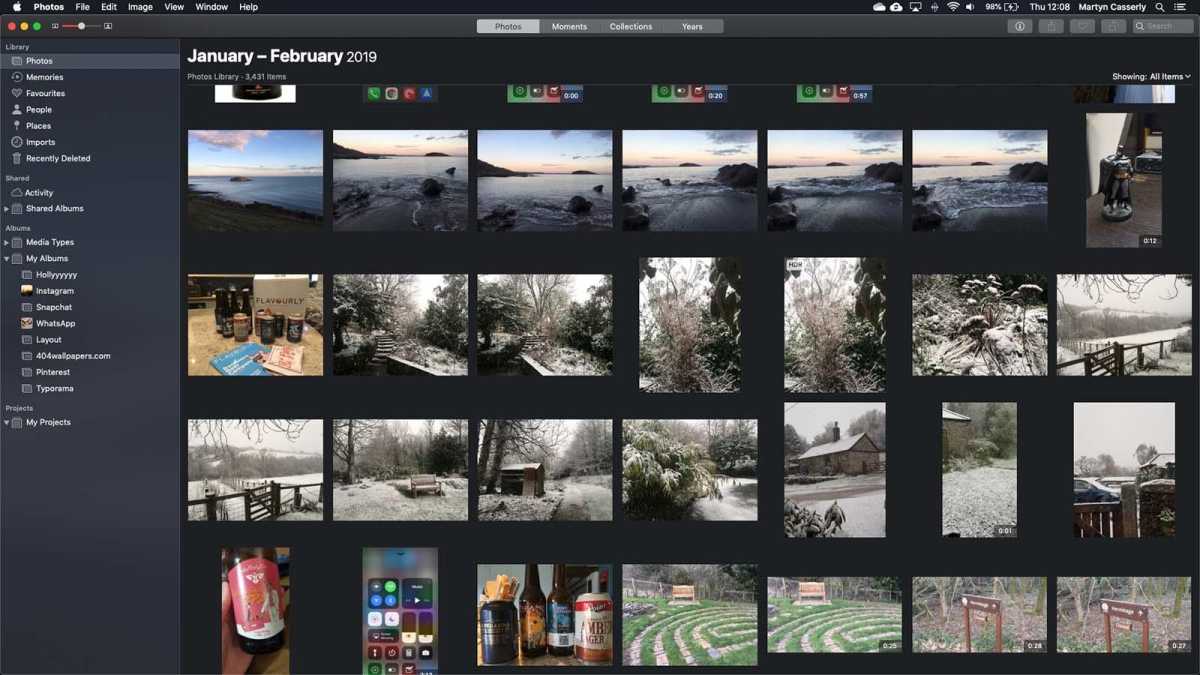
Task: Select the 0:25 grass labyrinth video thumbnail
Action: pyautogui.click(x=835, y=615)
